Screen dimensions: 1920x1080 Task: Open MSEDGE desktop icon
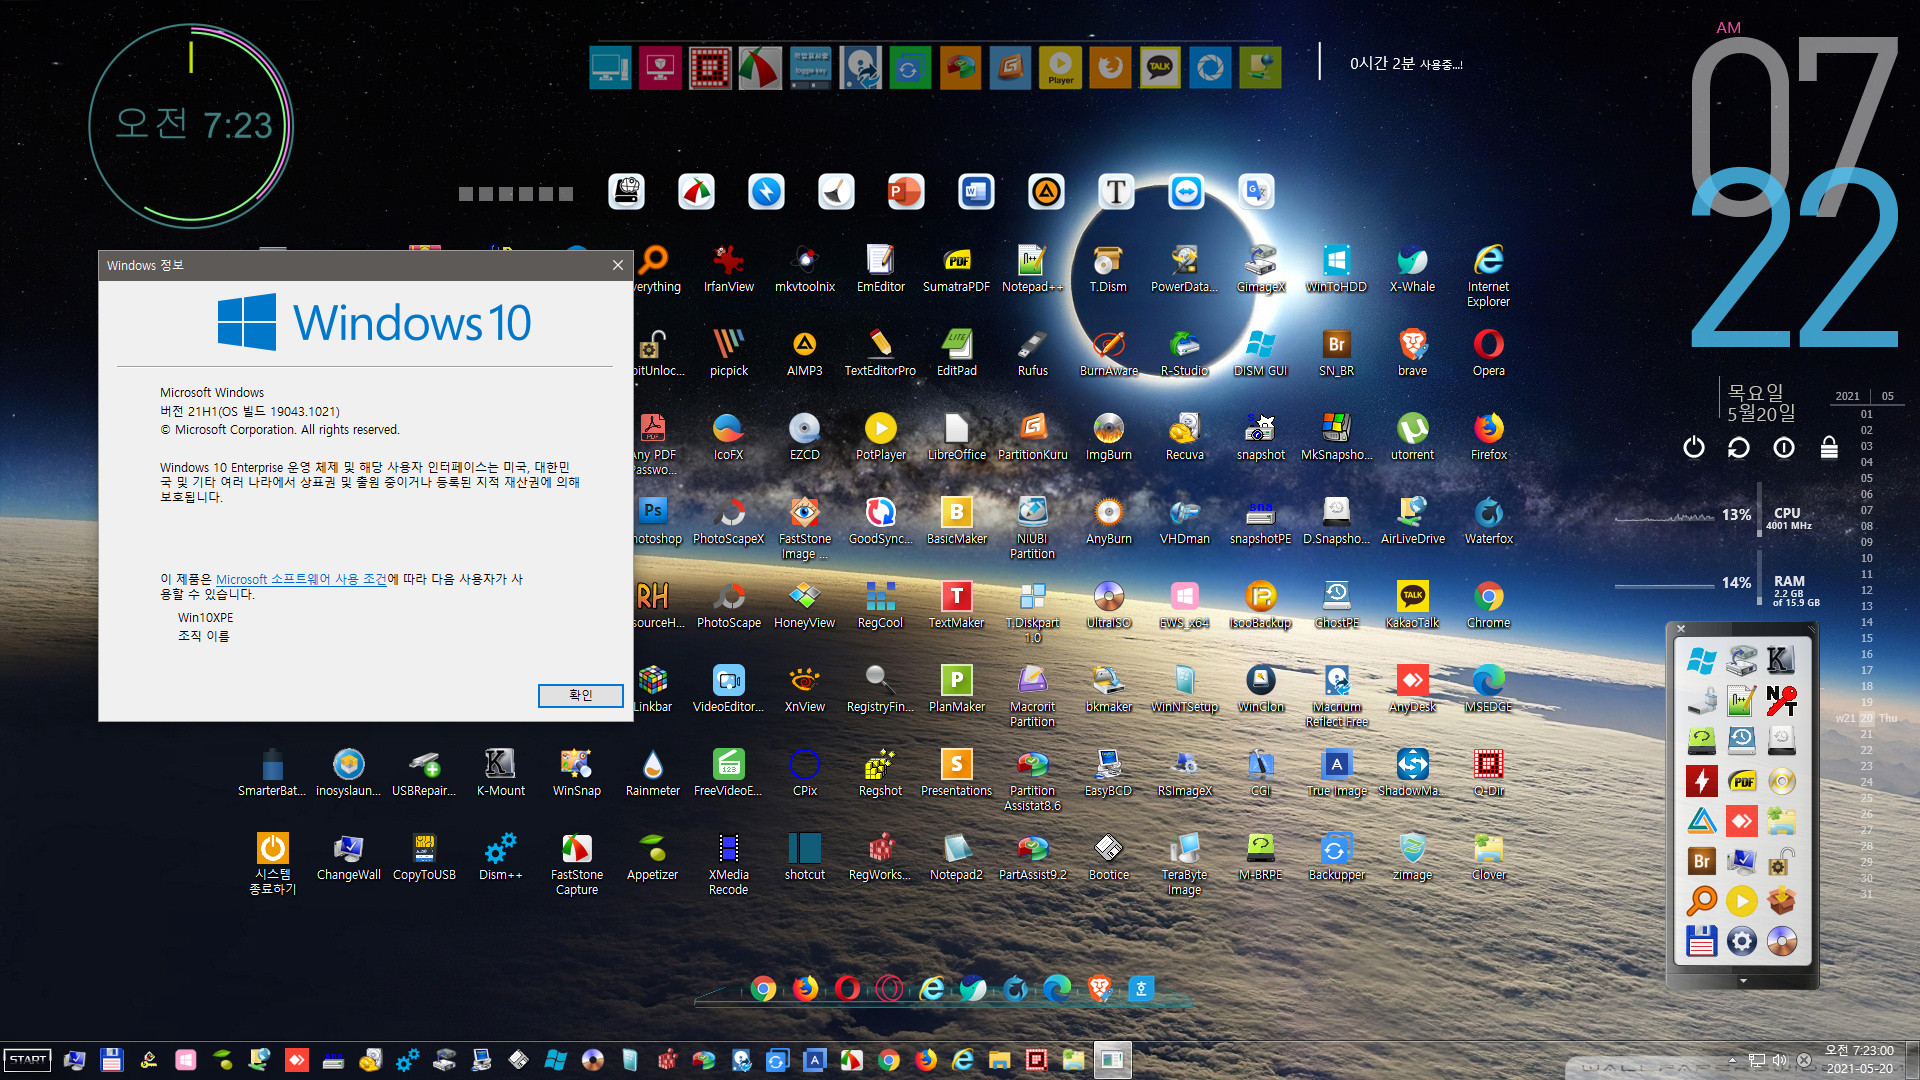coord(1488,689)
